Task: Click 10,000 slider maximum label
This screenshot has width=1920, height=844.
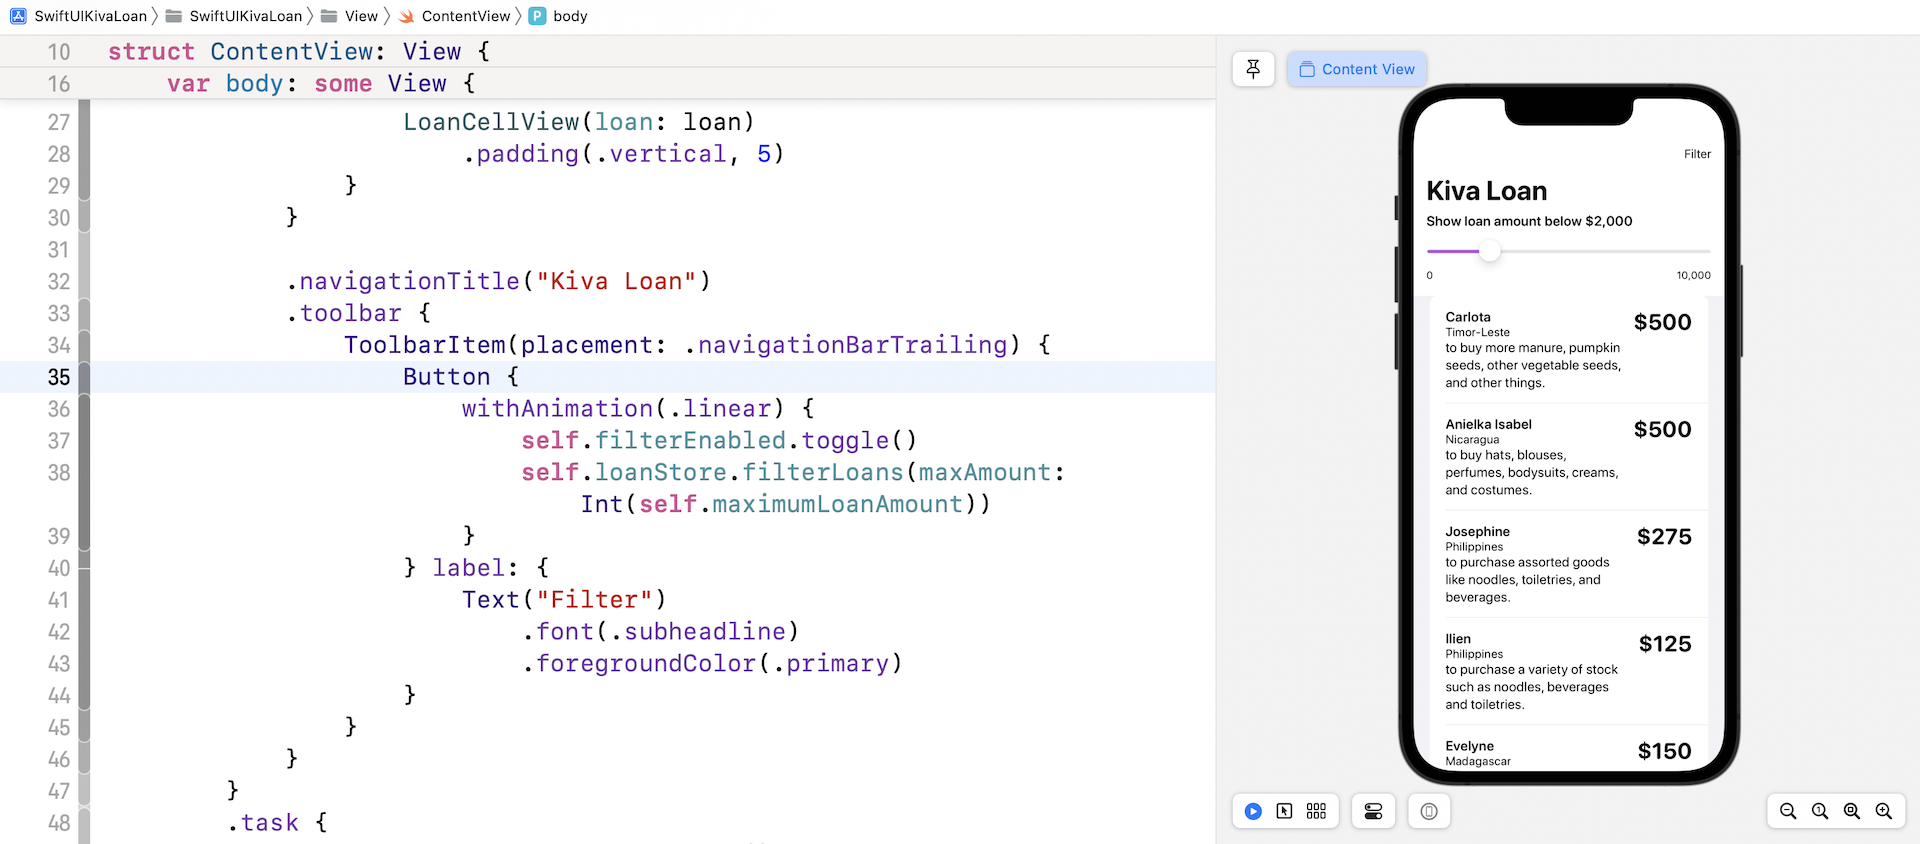Action: (1693, 275)
